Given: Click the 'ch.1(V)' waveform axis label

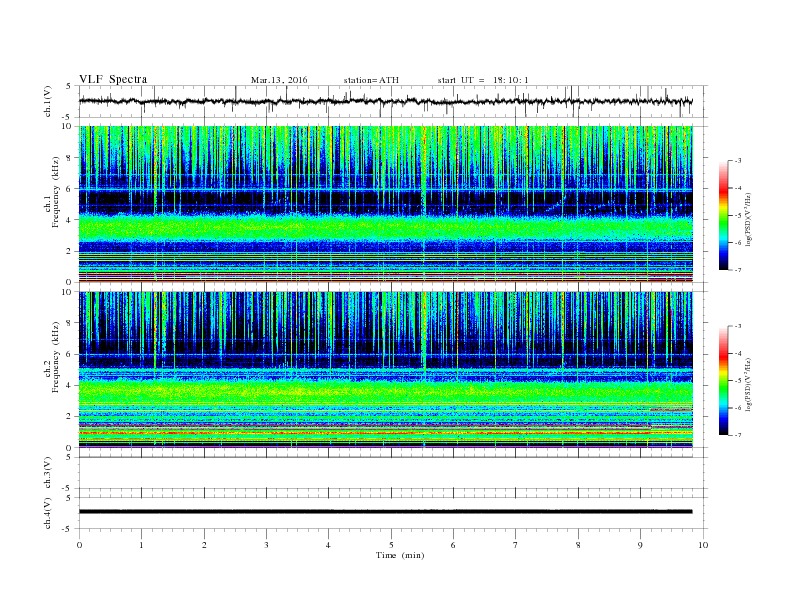Looking at the screenshot, I should pos(48,101).
